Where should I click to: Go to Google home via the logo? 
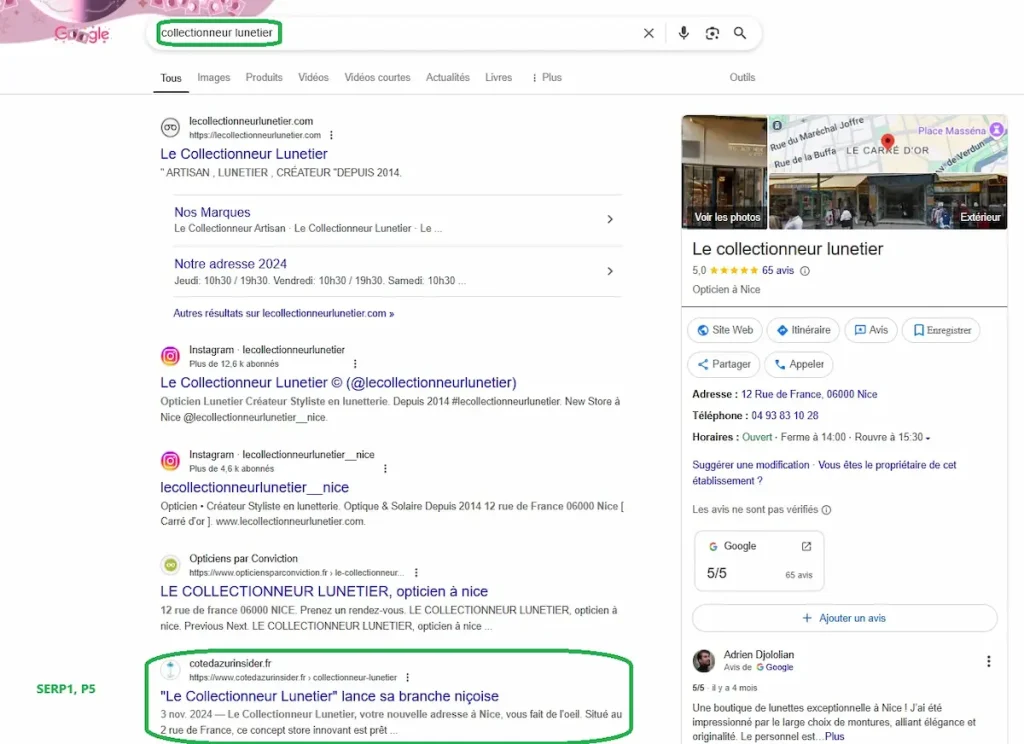click(x=82, y=34)
